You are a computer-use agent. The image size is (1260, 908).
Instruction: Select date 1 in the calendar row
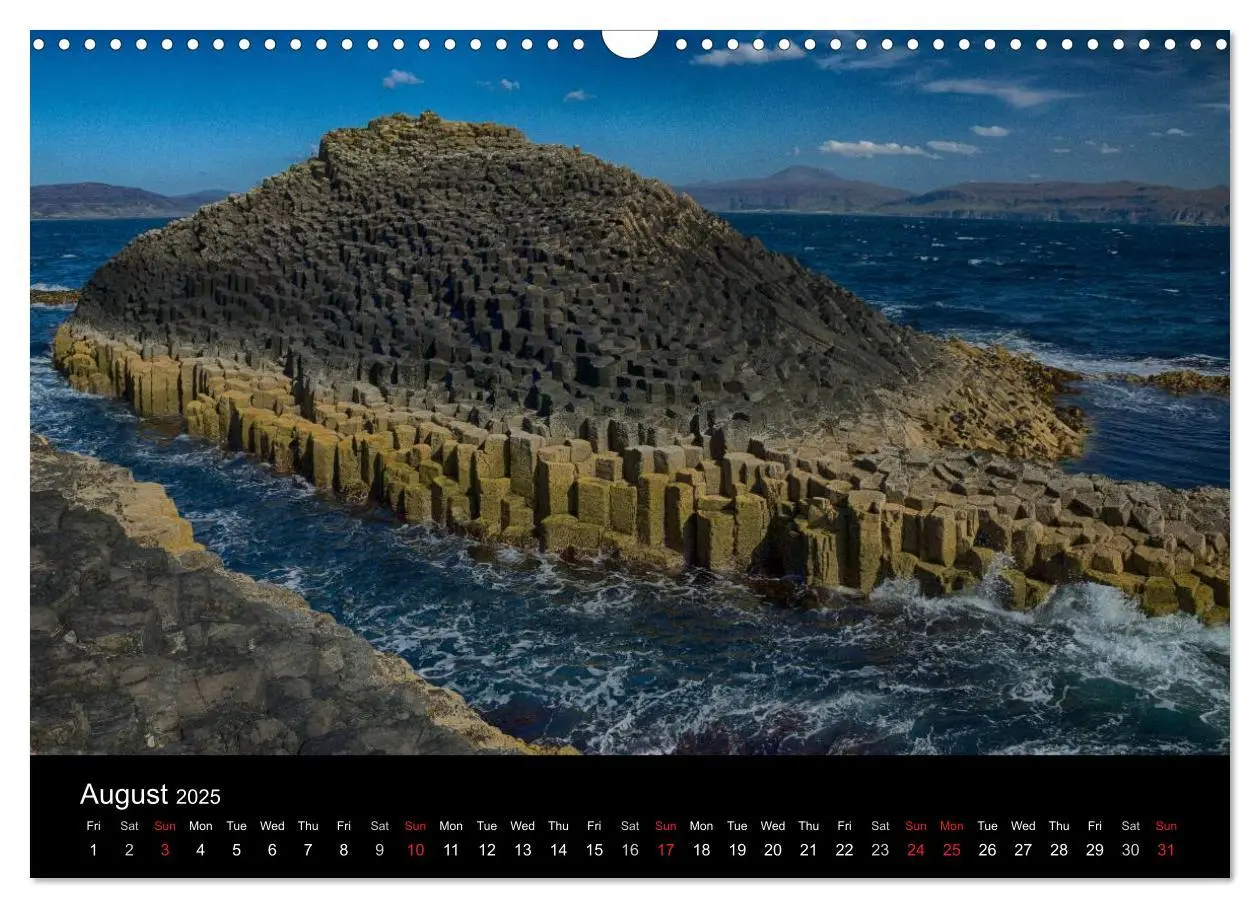pyautogui.click(x=94, y=850)
